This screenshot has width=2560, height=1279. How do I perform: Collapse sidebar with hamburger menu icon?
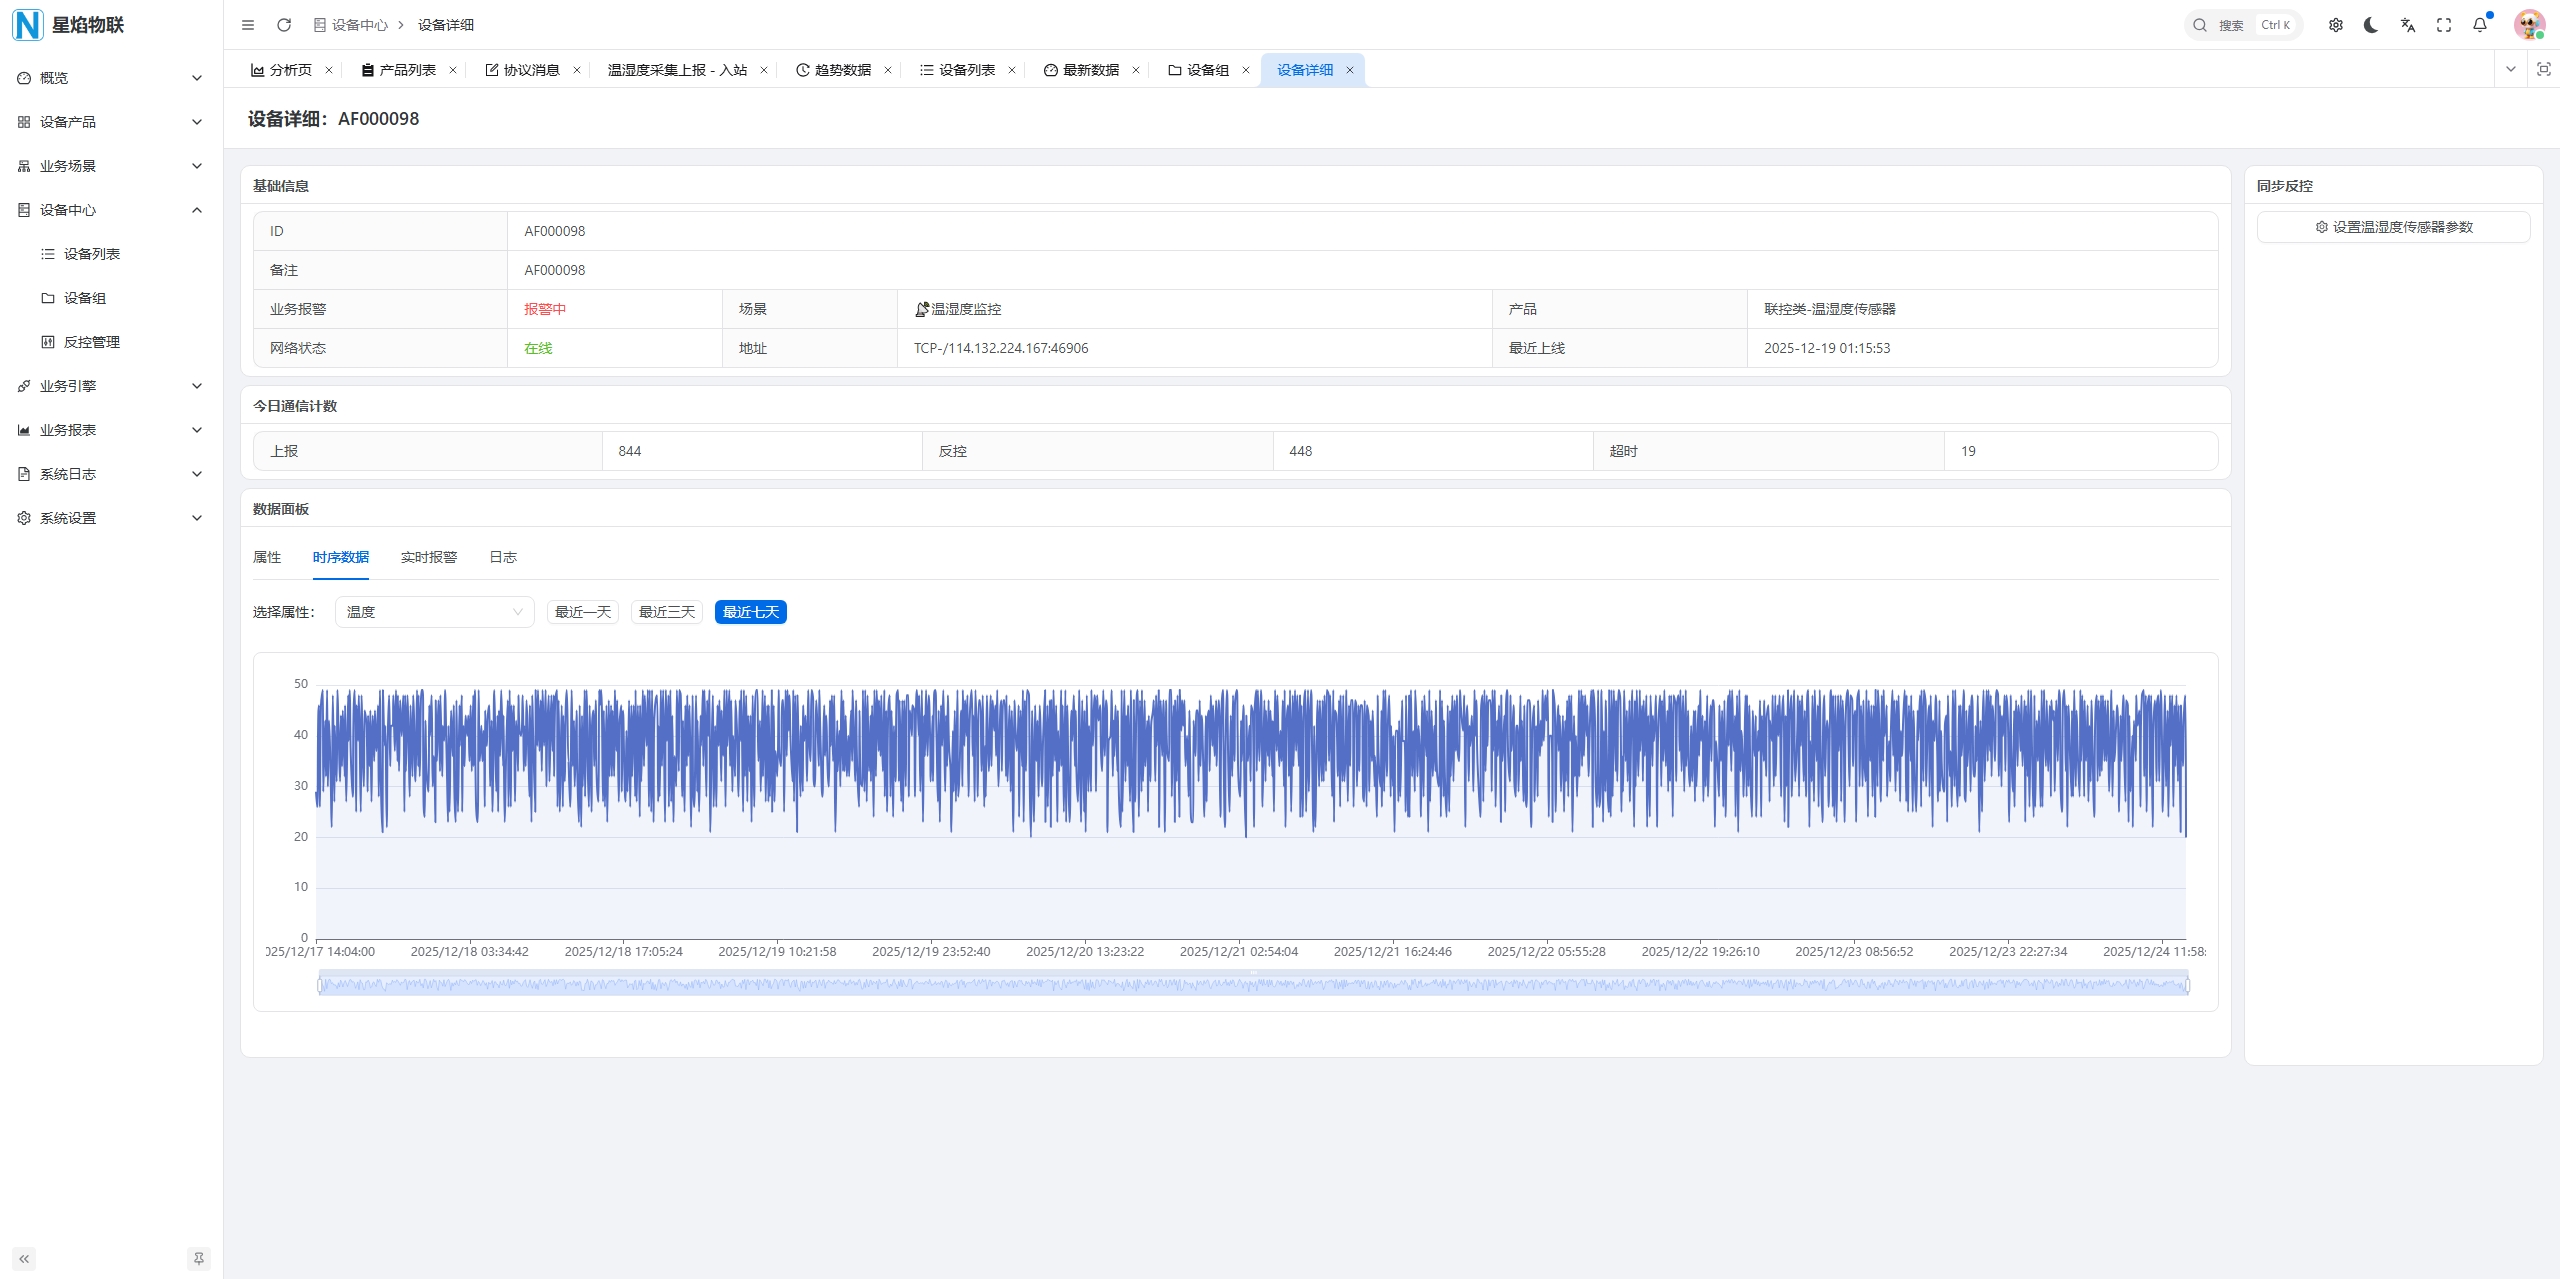click(x=248, y=25)
